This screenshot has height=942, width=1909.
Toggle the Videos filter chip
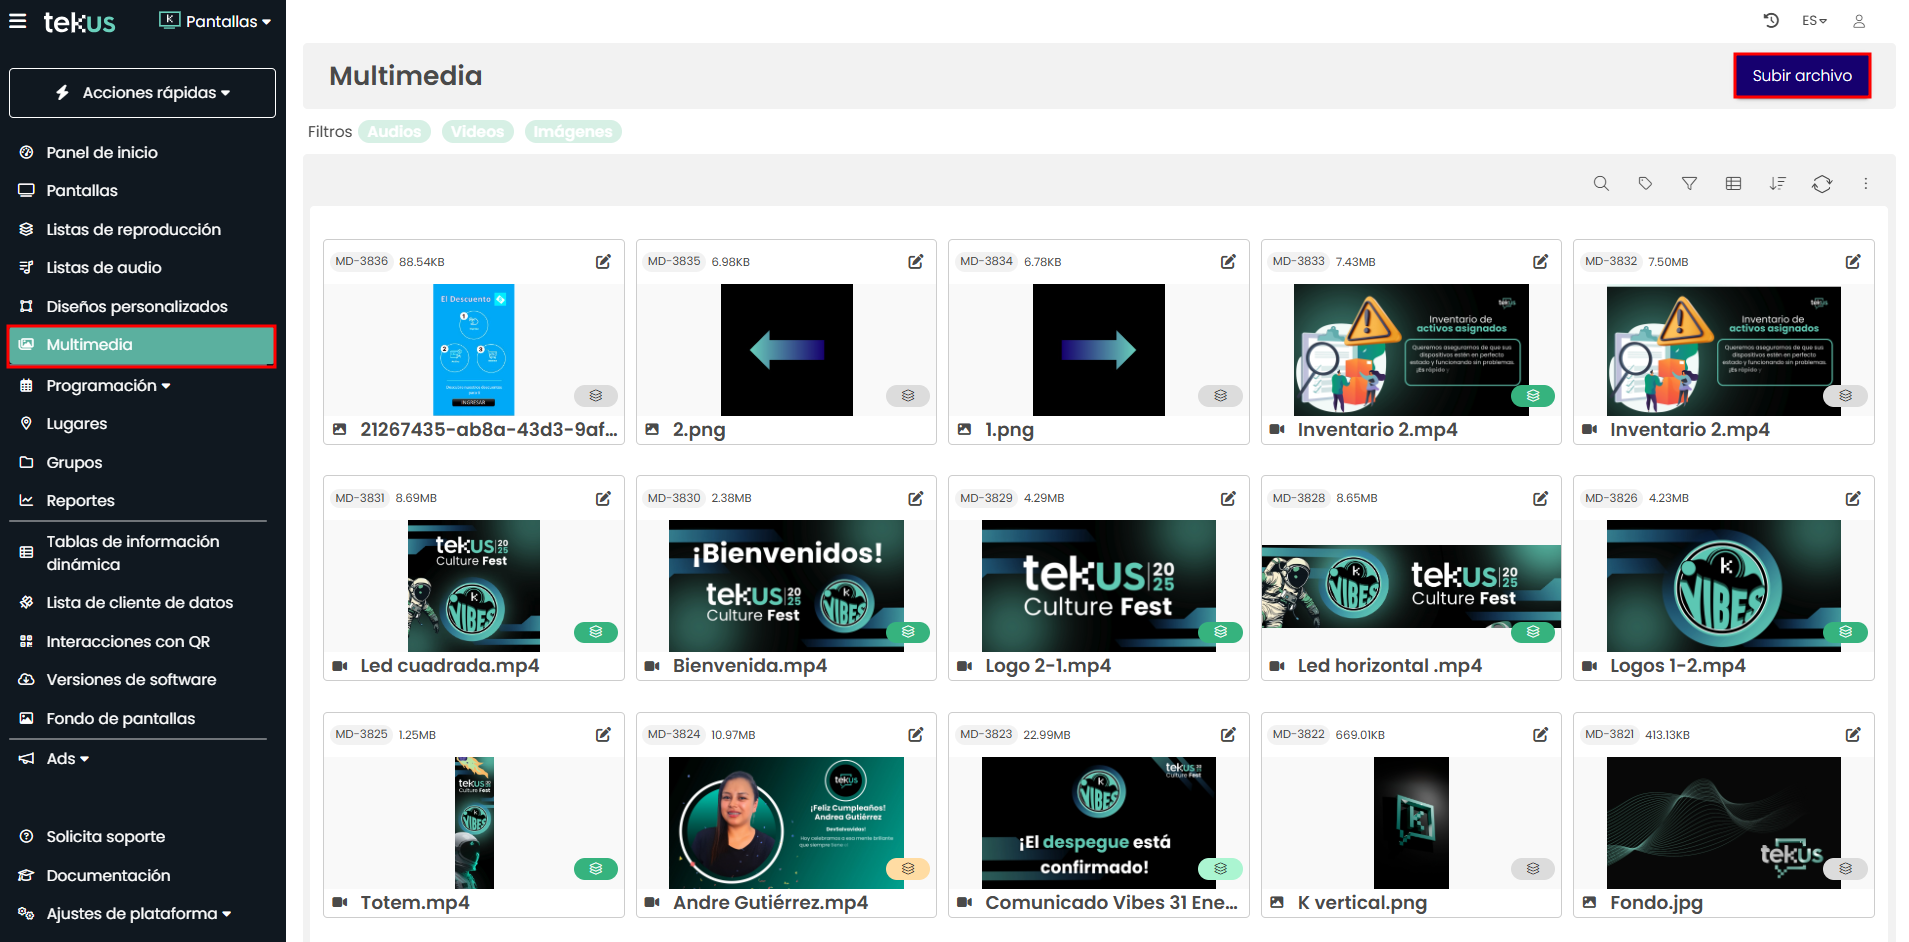click(x=477, y=132)
